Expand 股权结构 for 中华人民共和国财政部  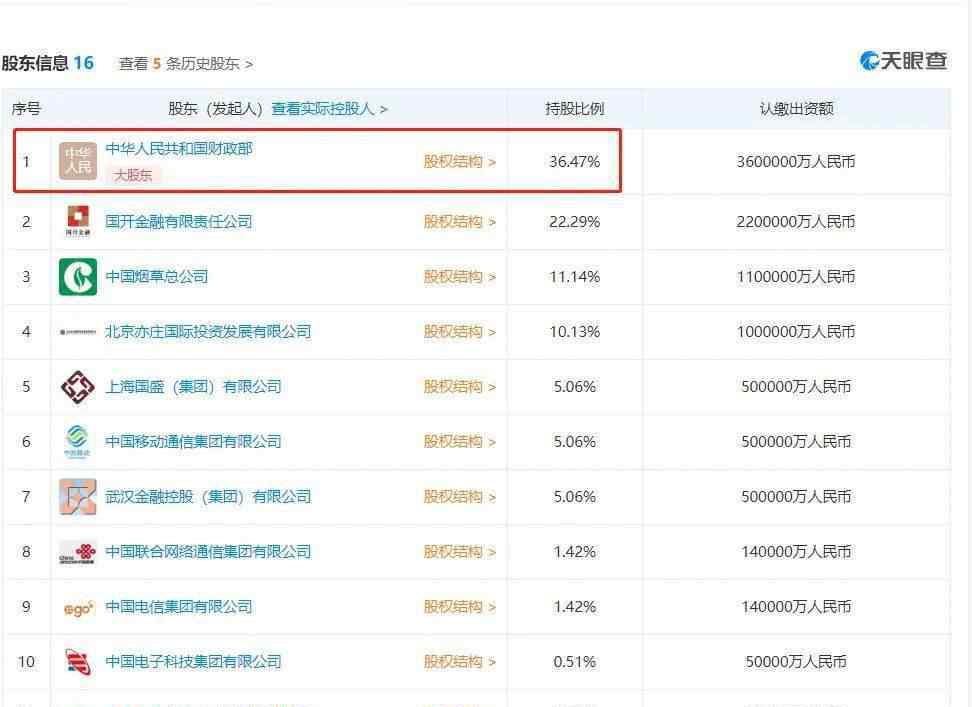click(460, 162)
